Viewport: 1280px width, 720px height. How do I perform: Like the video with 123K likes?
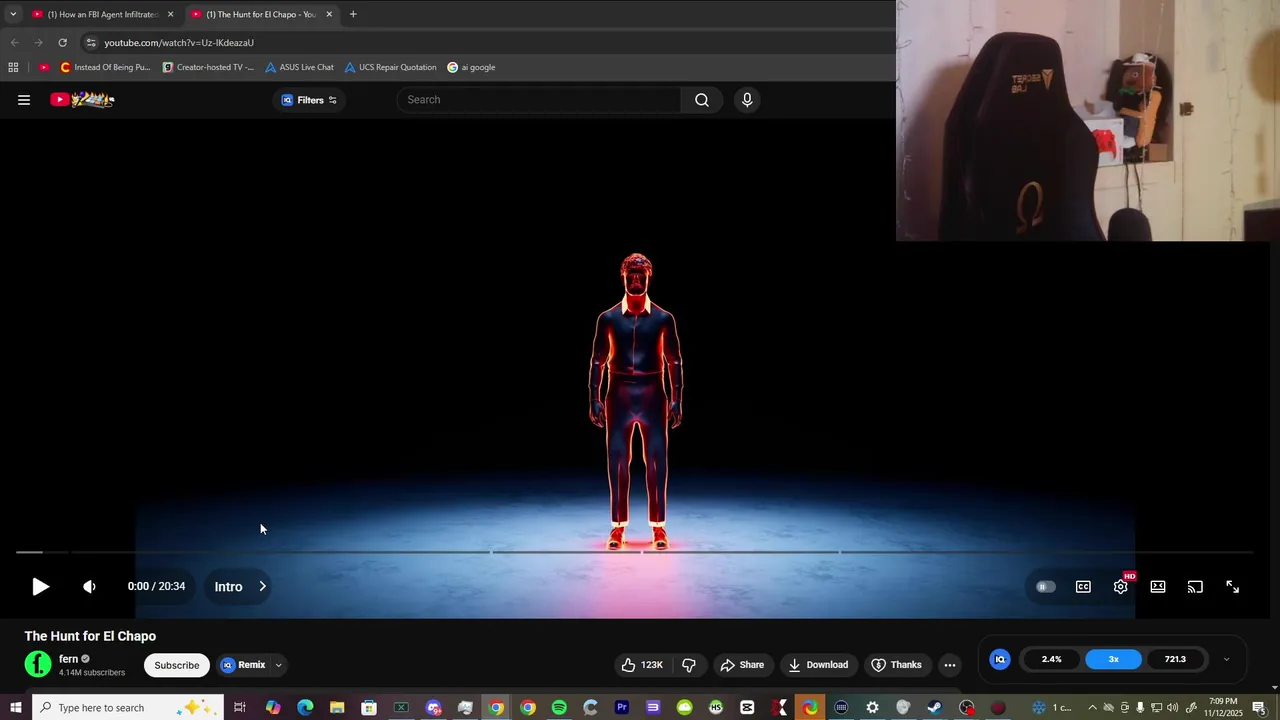(642, 665)
